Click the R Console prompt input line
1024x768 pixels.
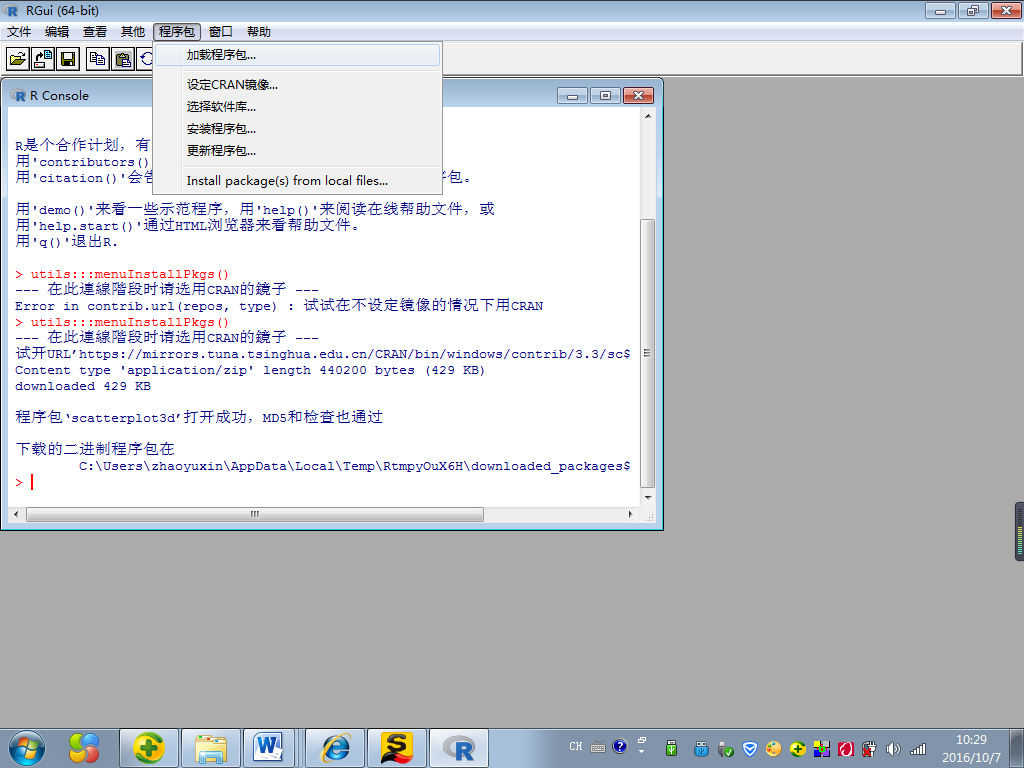[x=323, y=483]
